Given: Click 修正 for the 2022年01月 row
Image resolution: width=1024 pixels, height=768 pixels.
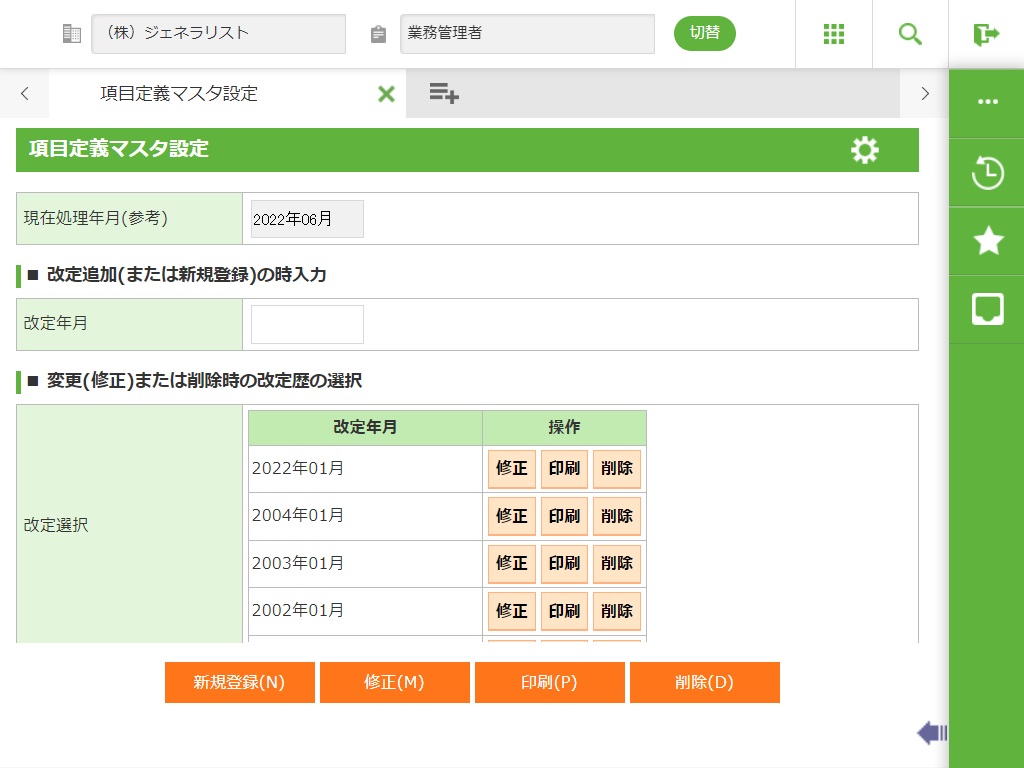Looking at the screenshot, I should pos(511,469).
